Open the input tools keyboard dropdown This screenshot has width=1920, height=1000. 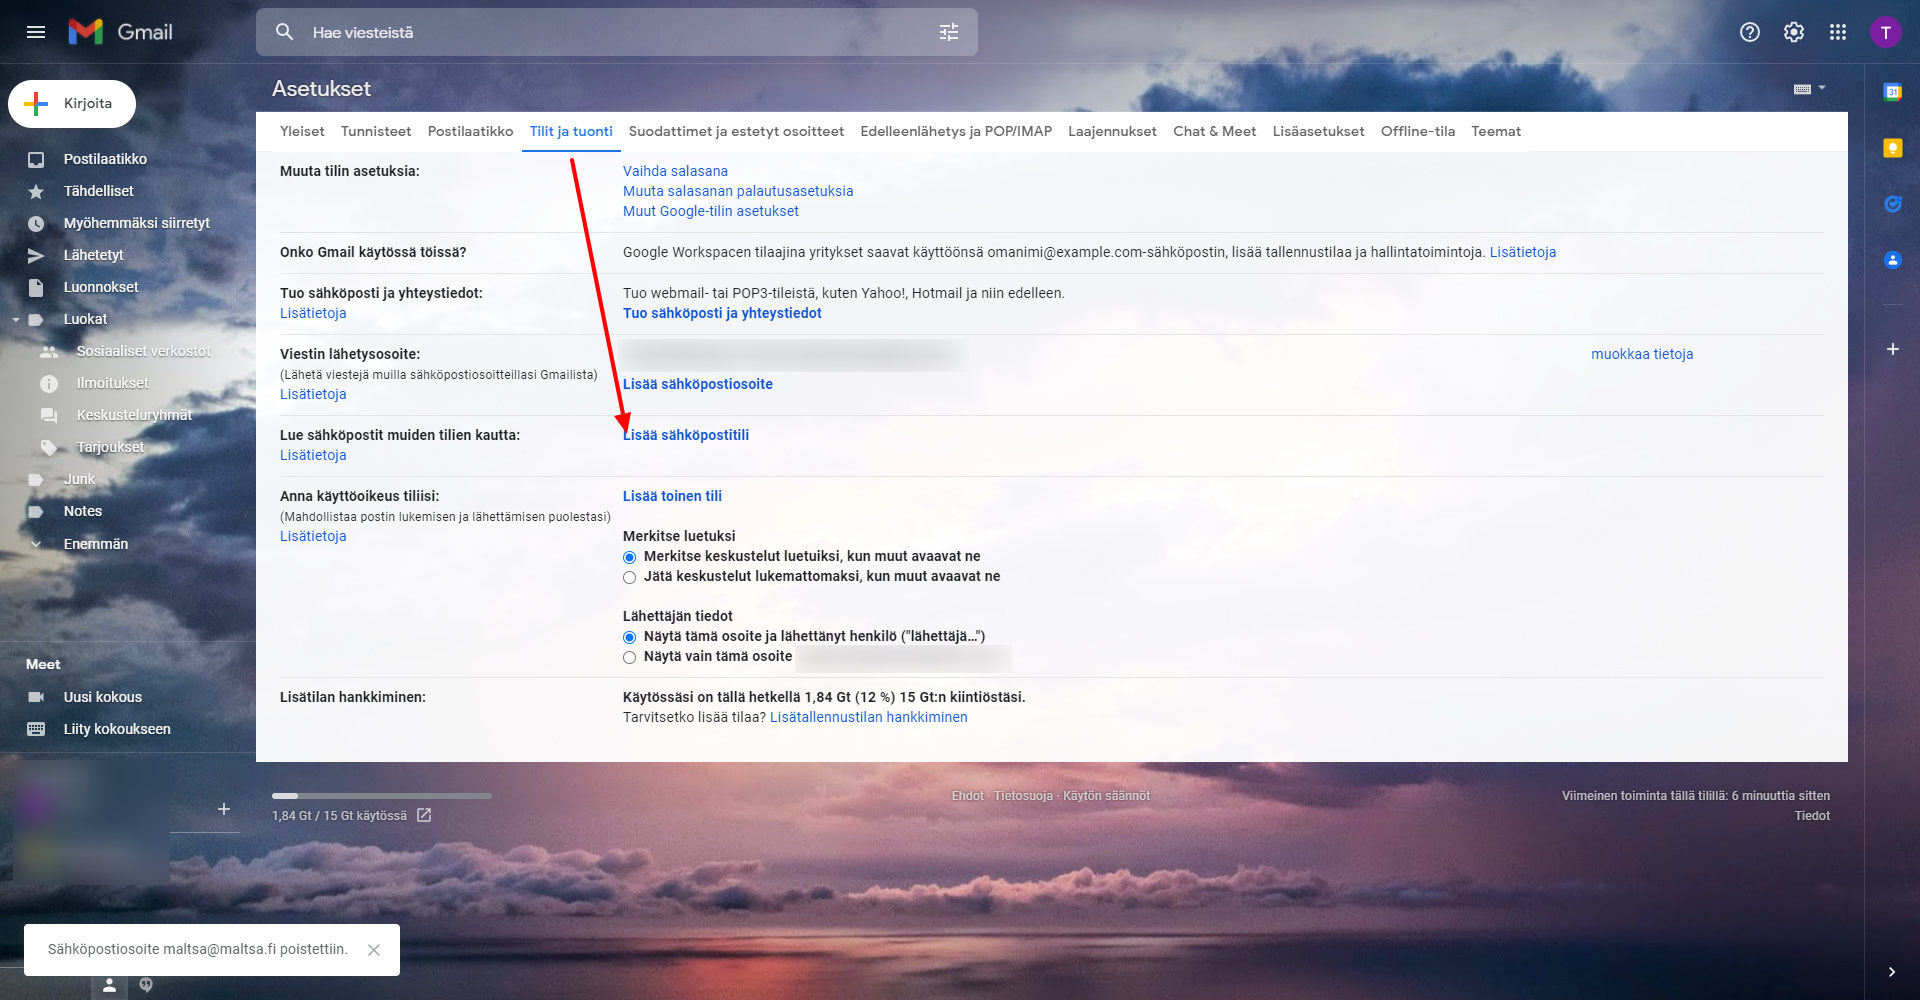click(x=1809, y=89)
